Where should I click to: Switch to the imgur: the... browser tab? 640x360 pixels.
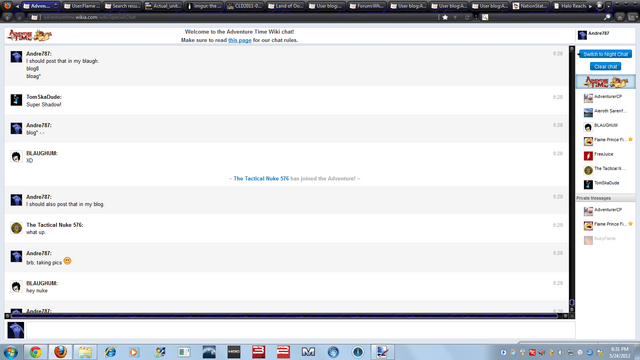pos(204,6)
